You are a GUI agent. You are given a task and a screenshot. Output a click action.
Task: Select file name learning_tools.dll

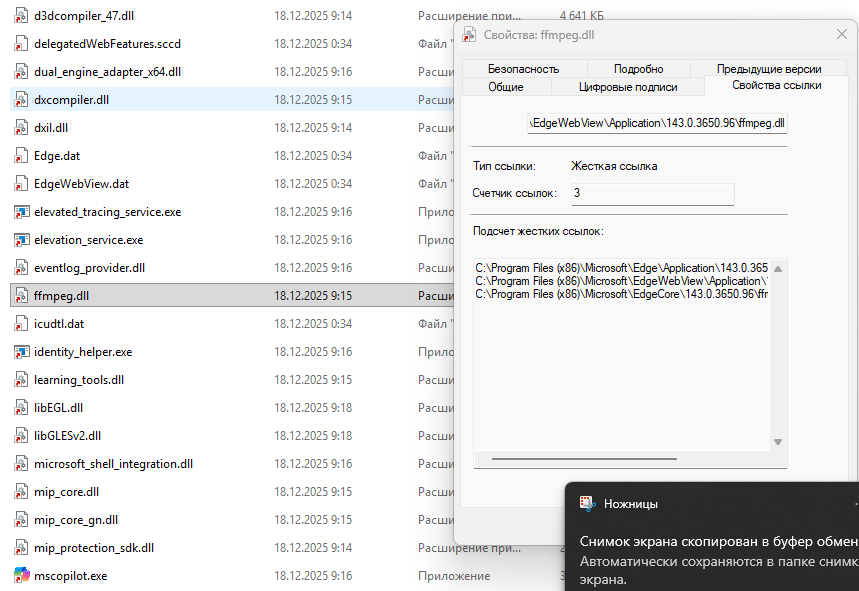tap(79, 380)
